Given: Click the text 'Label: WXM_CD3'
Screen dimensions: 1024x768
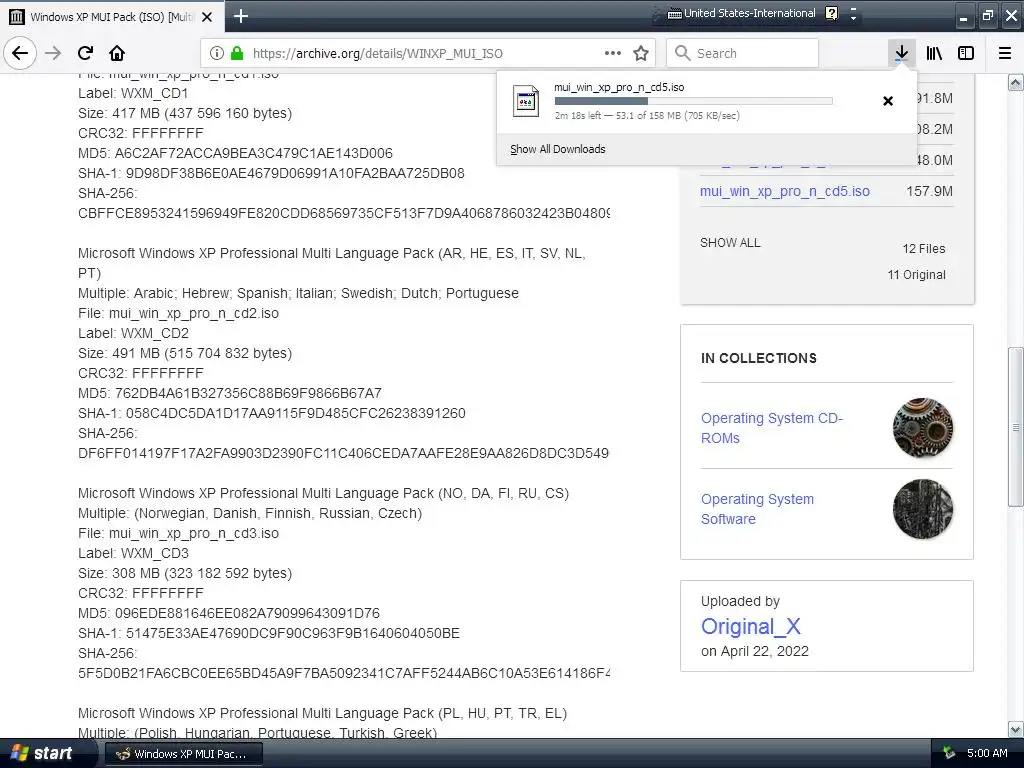Looking at the screenshot, I should coord(133,553).
